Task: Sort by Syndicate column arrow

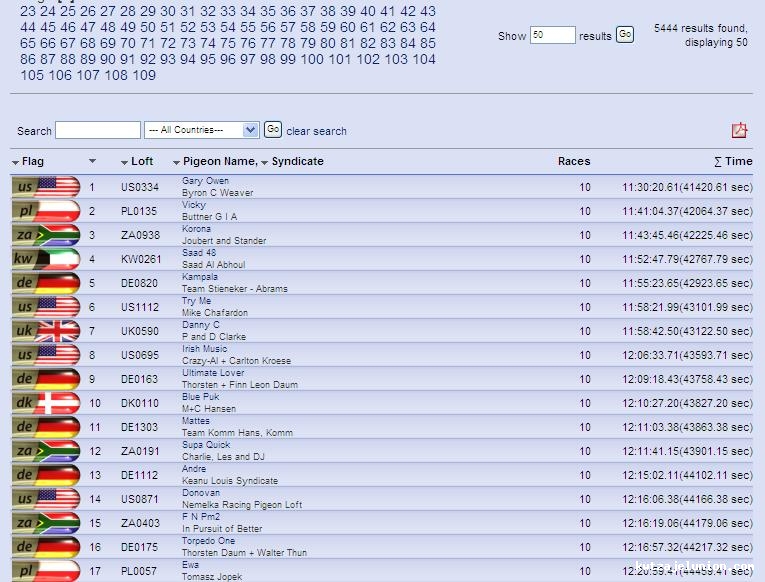Action: pos(265,162)
